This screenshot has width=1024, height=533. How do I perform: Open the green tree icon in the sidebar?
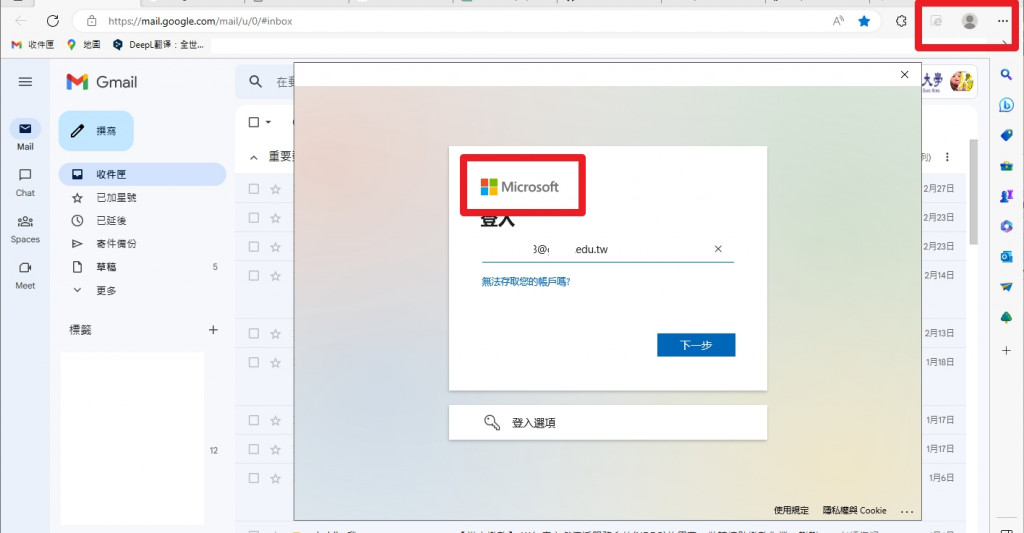[x=1006, y=317]
